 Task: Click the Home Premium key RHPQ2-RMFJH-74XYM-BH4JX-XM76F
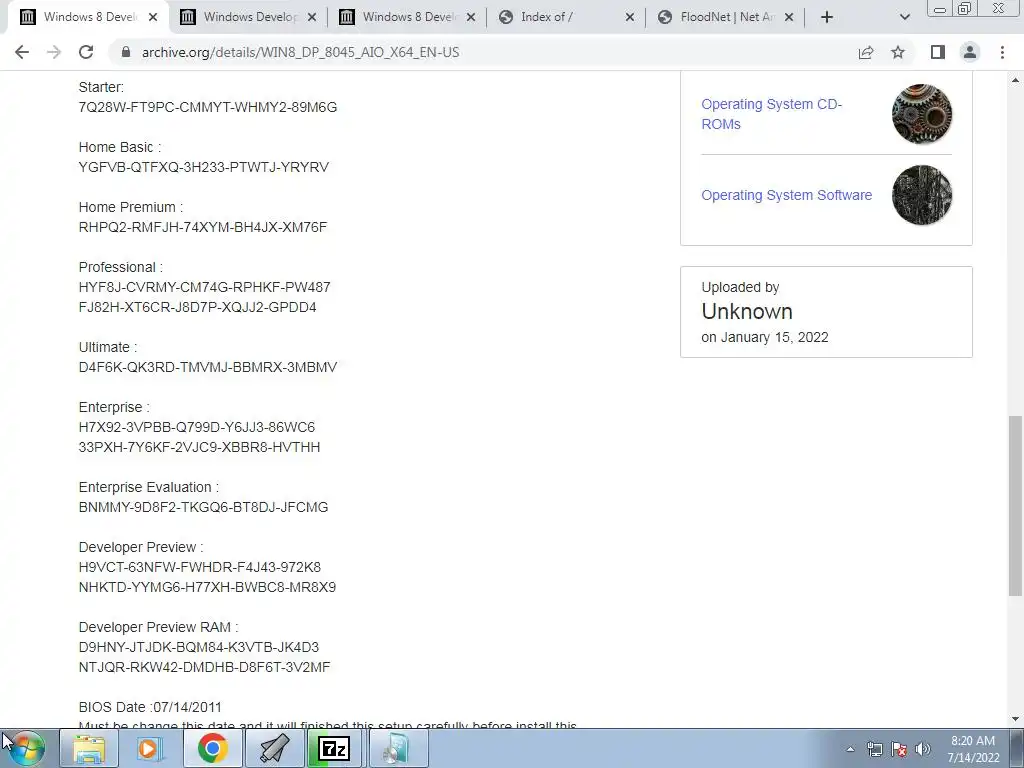[202, 227]
